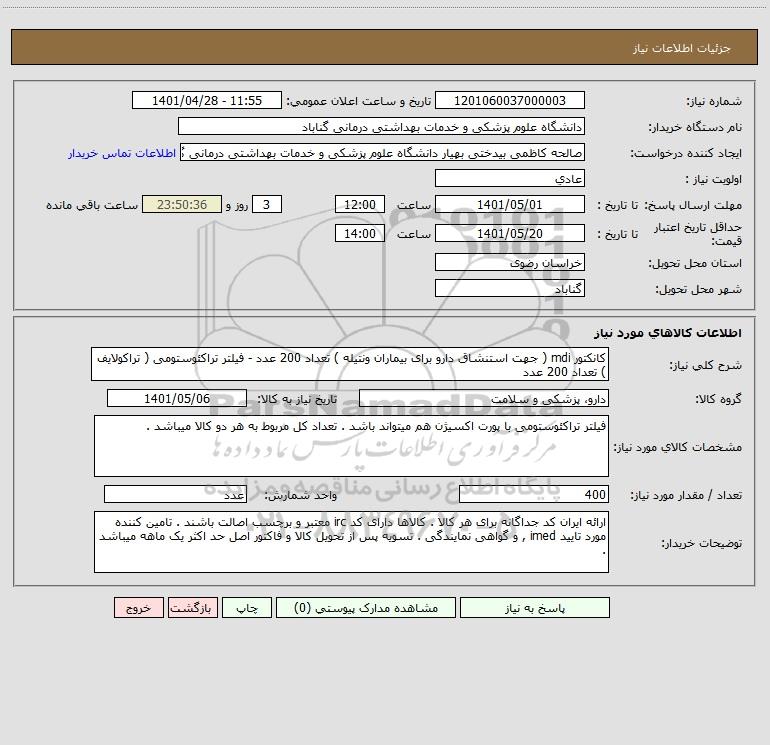Viewport: 770px width, 745px height.
Task: Click the buyer notes text area about ایران کد
Action: point(351,542)
